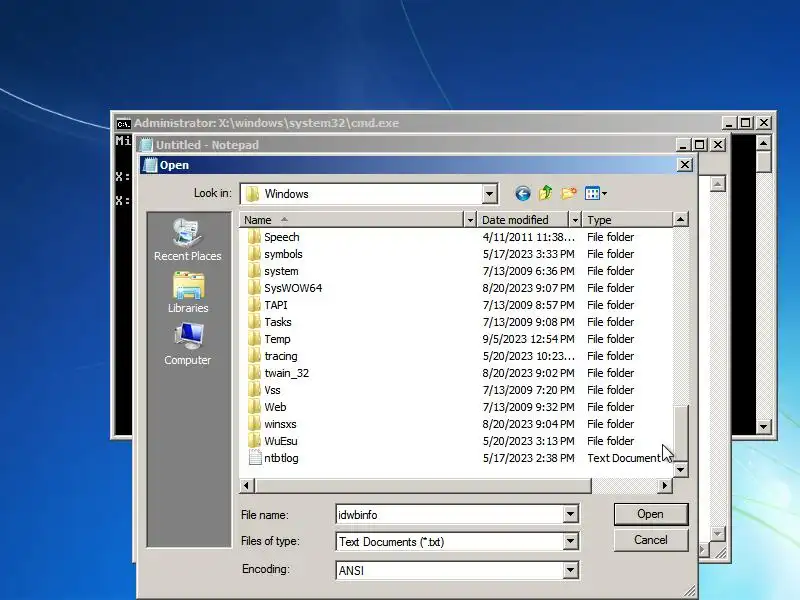Screen dimensions: 800x600
Task: Select the winsxs folder
Action: tap(280, 424)
